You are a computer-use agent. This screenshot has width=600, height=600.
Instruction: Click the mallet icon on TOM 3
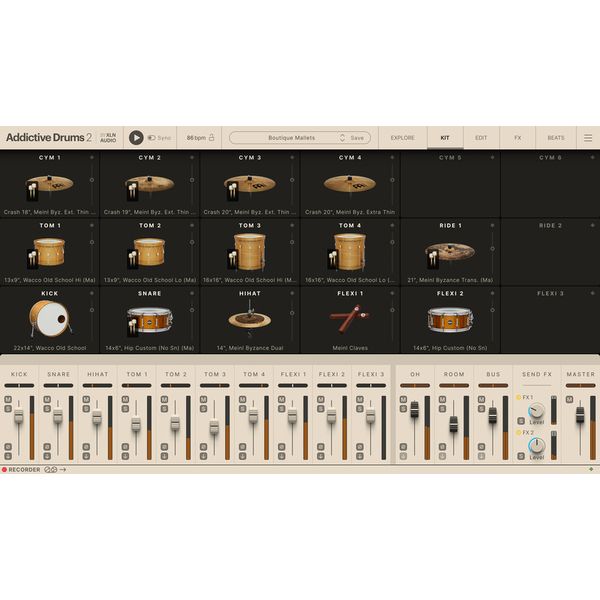[233, 259]
